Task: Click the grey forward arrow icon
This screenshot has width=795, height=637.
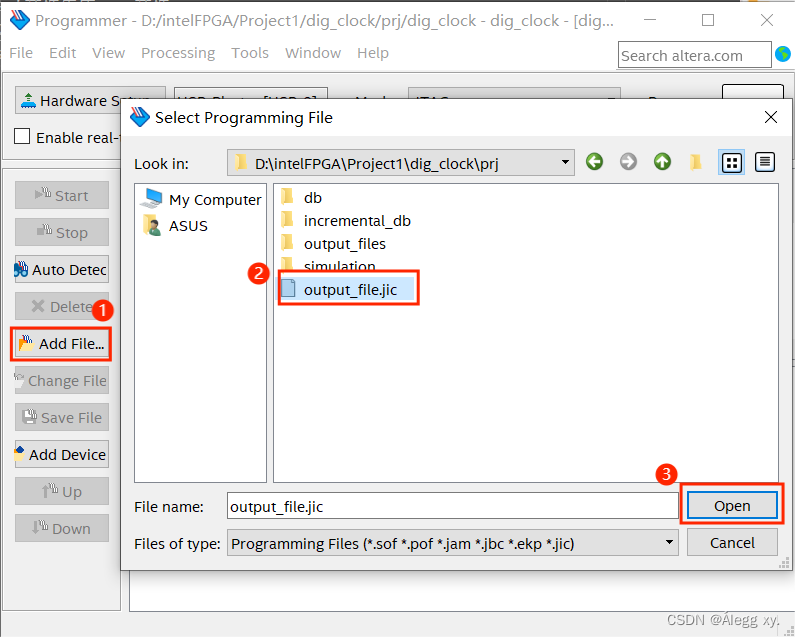Action: (x=628, y=162)
